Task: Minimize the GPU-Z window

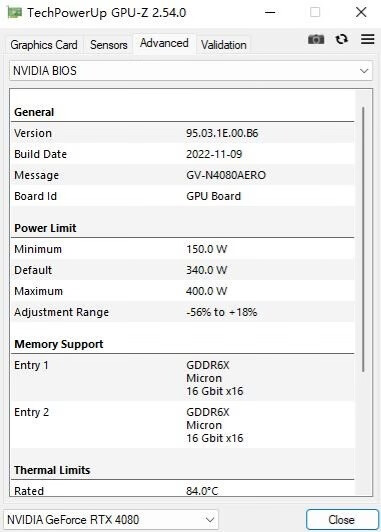Action: (270, 13)
